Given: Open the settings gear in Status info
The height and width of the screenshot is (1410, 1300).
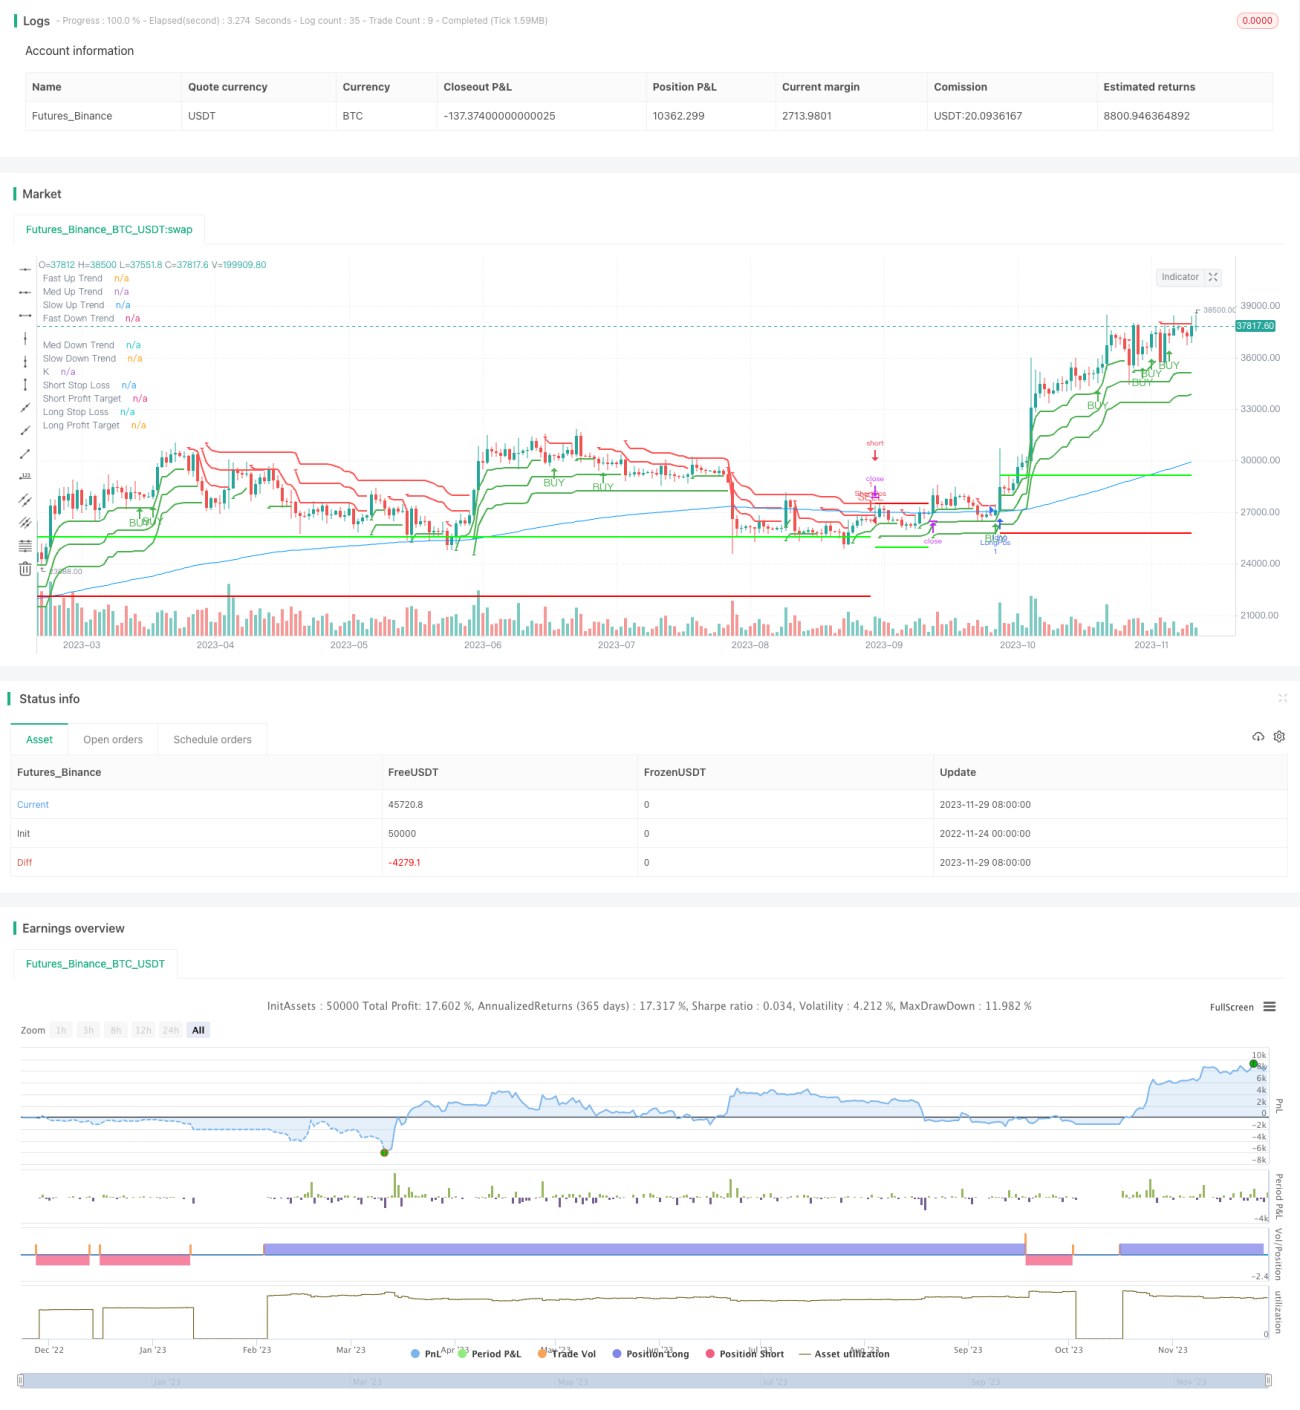Looking at the screenshot, I should pos(1279,737).
